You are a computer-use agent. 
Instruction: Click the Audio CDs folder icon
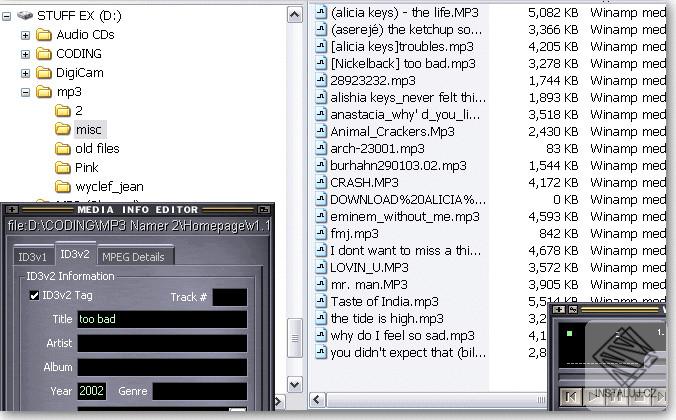tap(44, 34)
